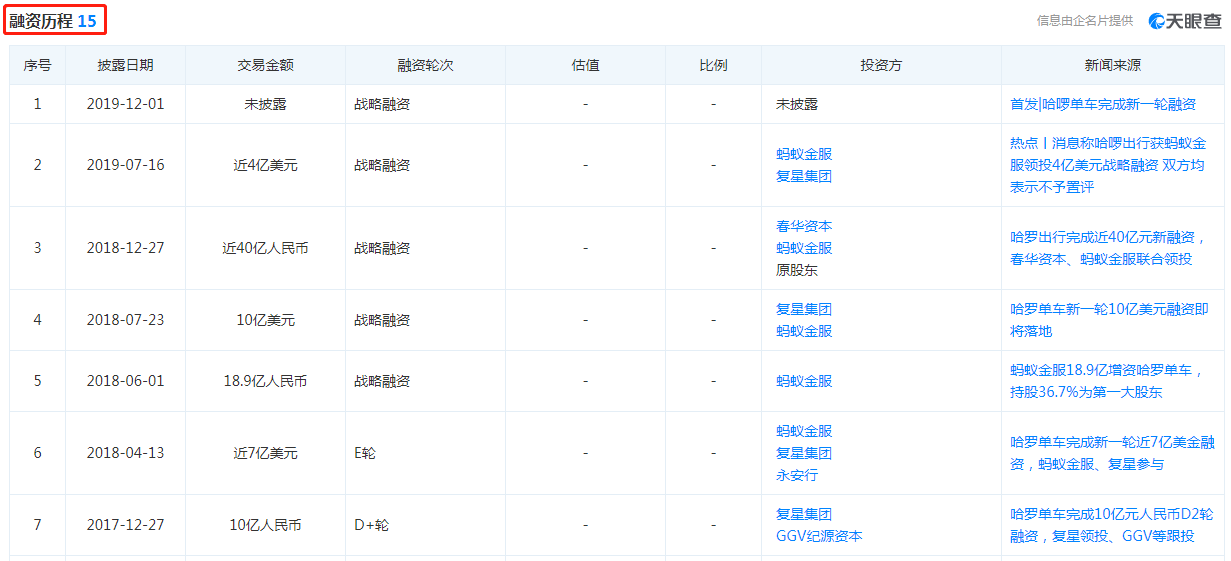Viewport: 1231px width, 561px height.
Task: Click the amount cell 10亿人民币
Action: tap(265, 525)
